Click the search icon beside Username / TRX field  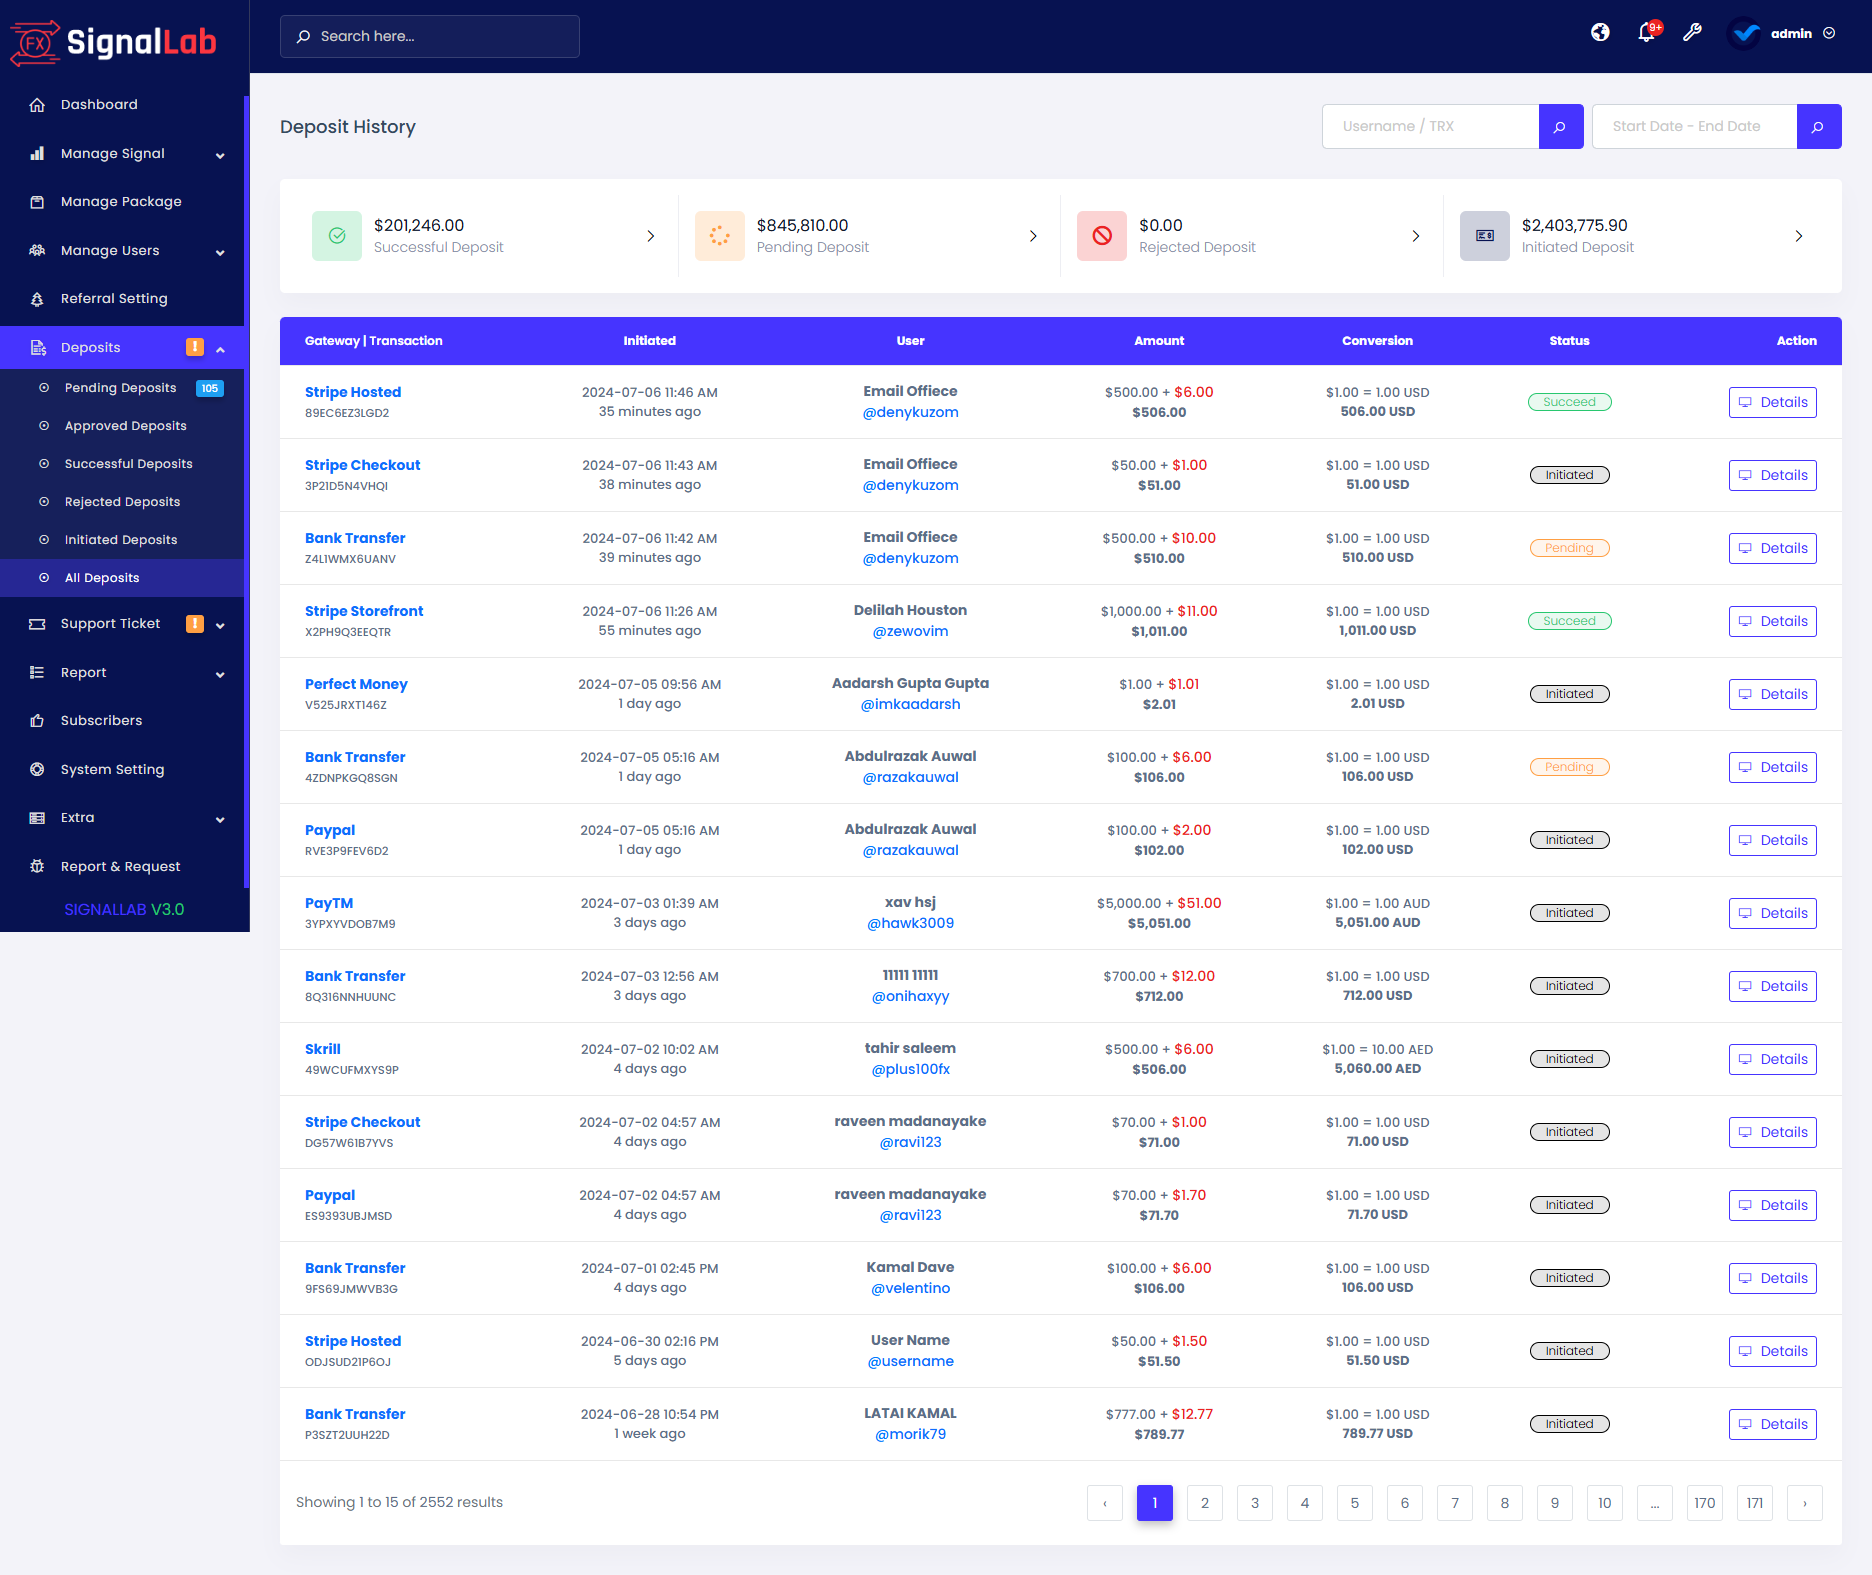[1560, 126]
